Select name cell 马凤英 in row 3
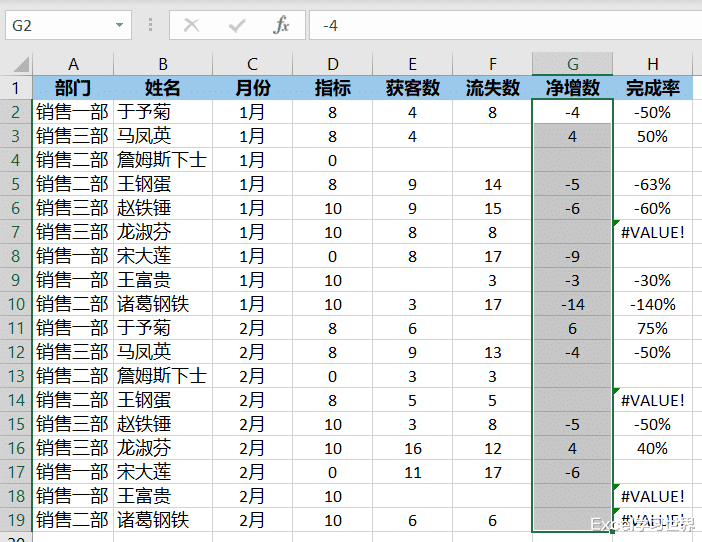702x542 pixels. [x=163, y=136]
